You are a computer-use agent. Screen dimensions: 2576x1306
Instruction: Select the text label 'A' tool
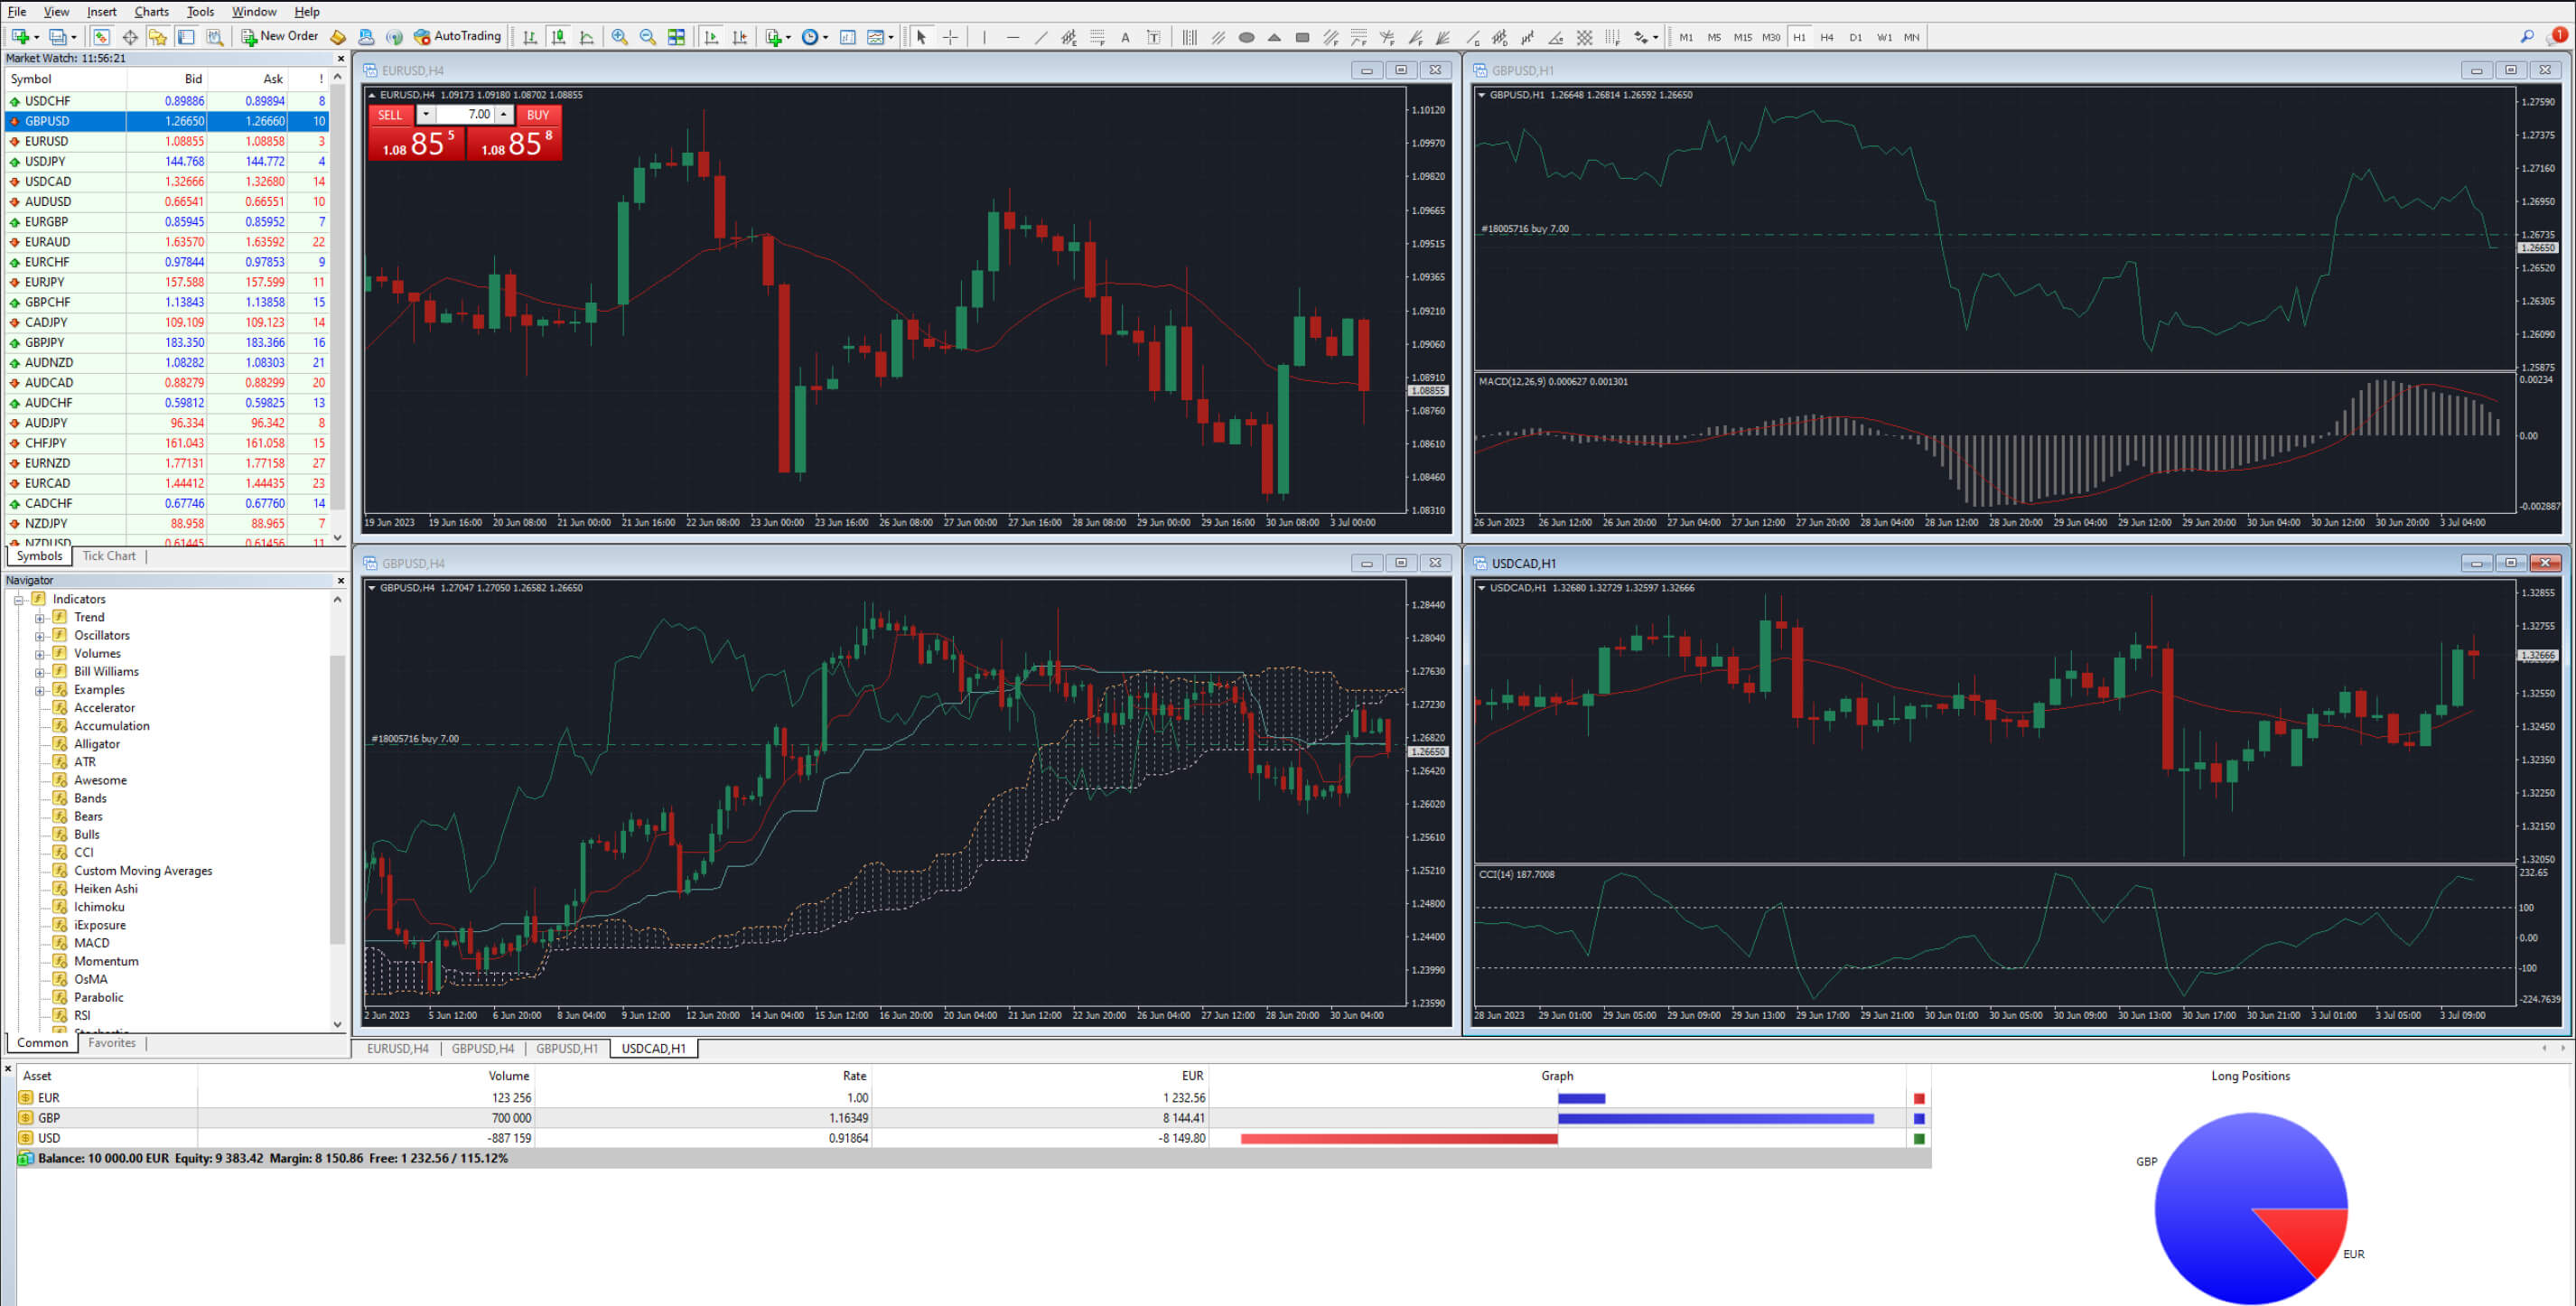tap(1125, 37)
